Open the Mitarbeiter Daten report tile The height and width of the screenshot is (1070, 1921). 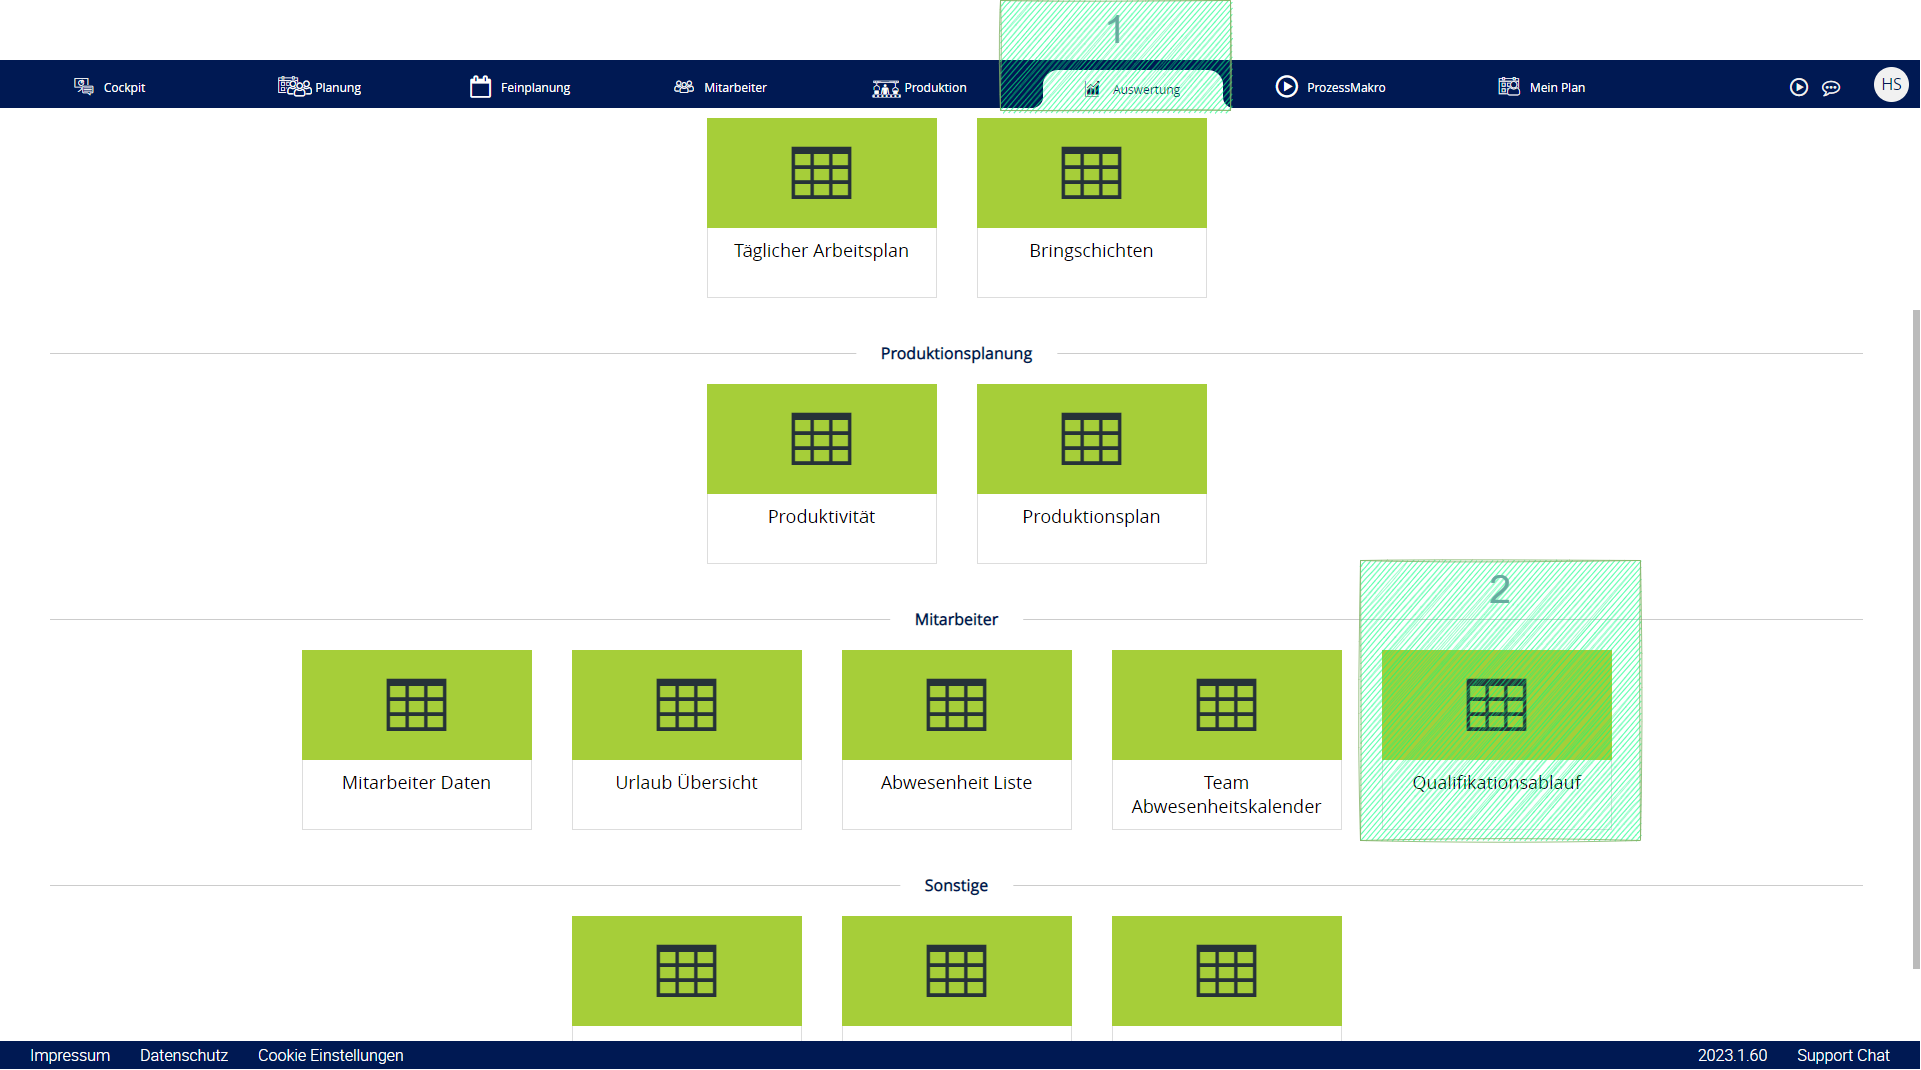[416, 739]
